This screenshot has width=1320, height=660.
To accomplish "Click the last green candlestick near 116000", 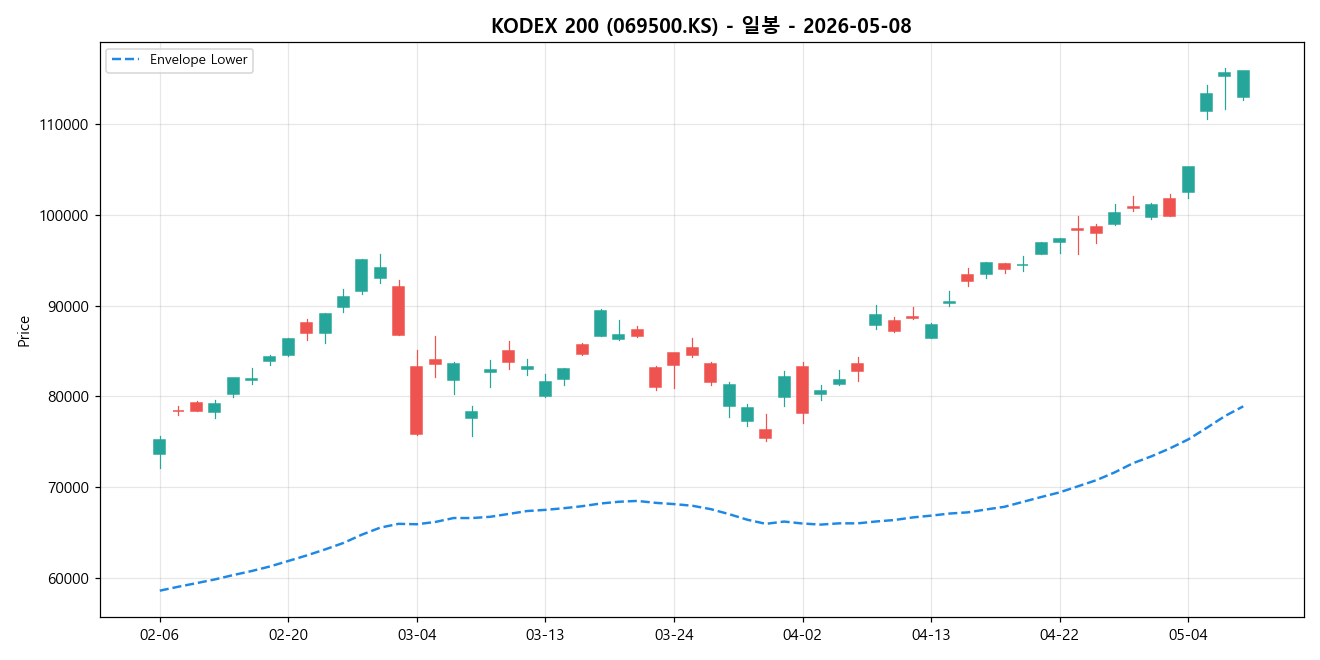I will 1243,84.
